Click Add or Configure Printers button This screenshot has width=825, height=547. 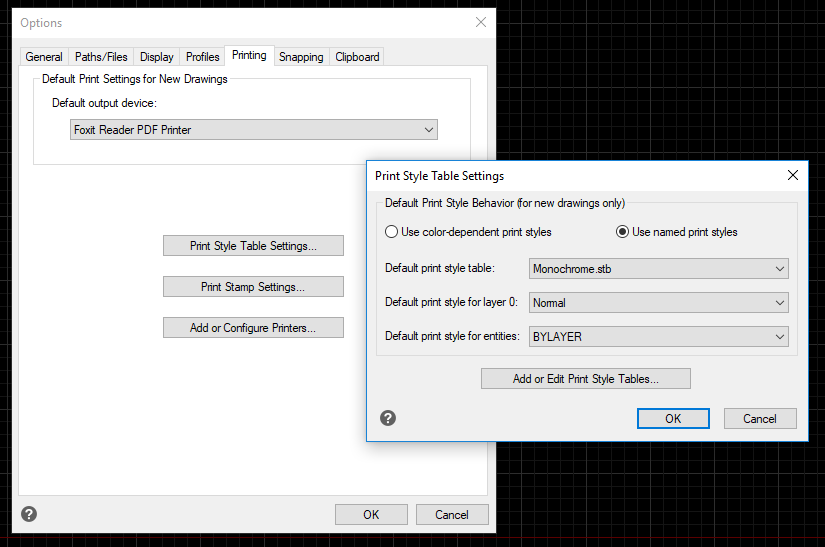pos(253,328)
